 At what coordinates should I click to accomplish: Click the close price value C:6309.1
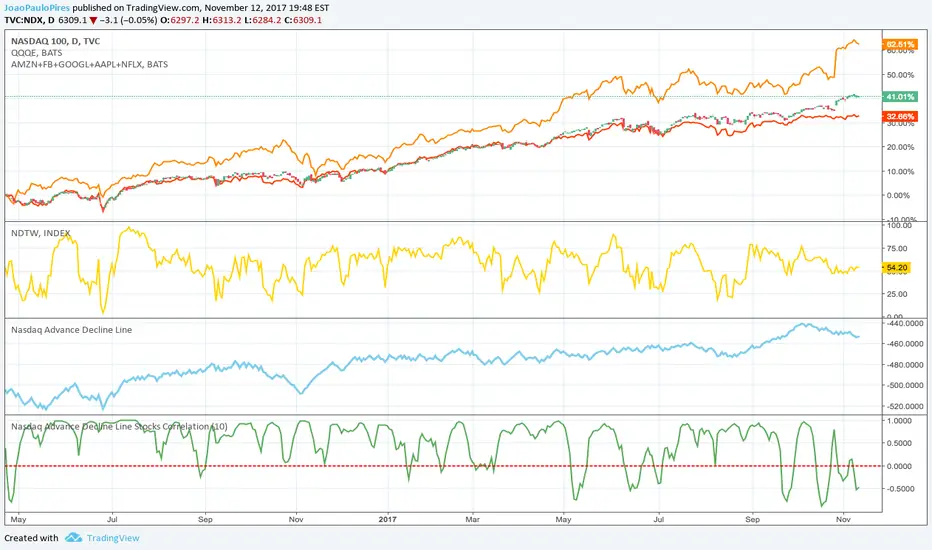[303, 20]
